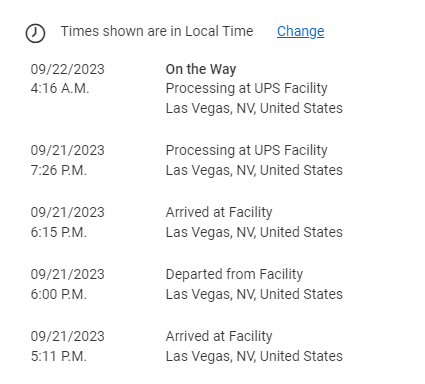Click Processing at UPS Facility for 7:26 P.M.

tap(247, 151)
